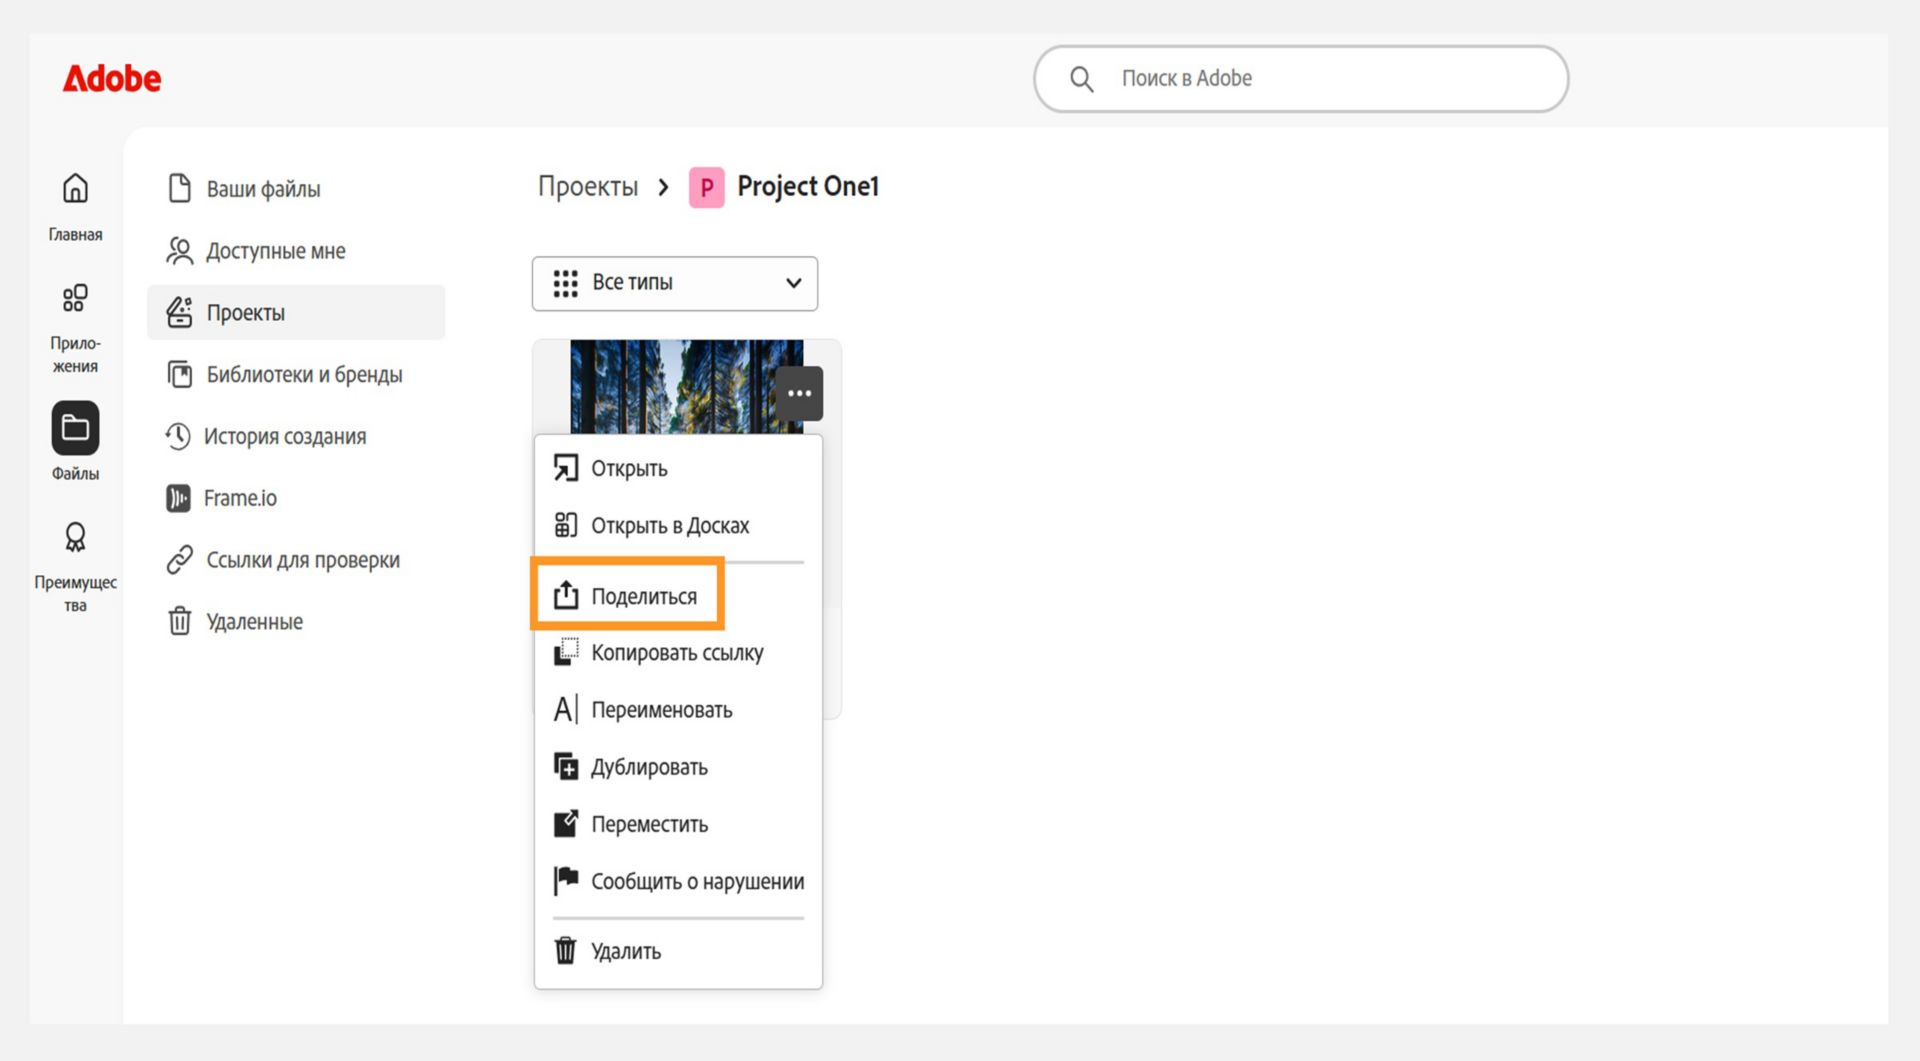Go to Главная home icon
1920x1061 pixels.
click(75, 188)
